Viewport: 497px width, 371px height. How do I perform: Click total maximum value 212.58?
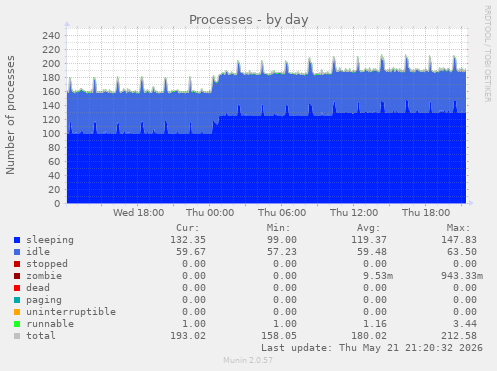tap(459, 336)
